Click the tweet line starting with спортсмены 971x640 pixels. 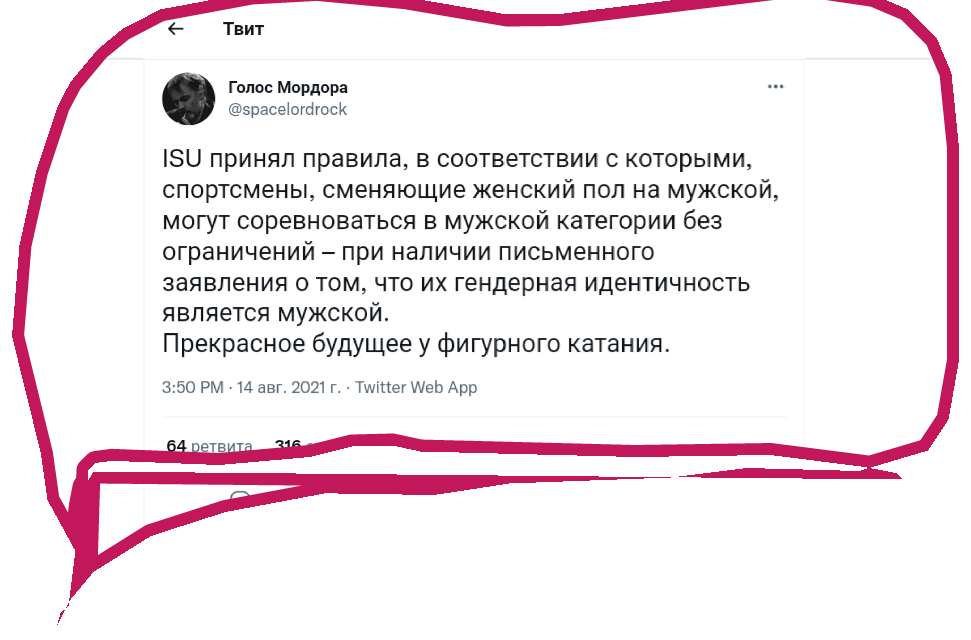(471, 190)
